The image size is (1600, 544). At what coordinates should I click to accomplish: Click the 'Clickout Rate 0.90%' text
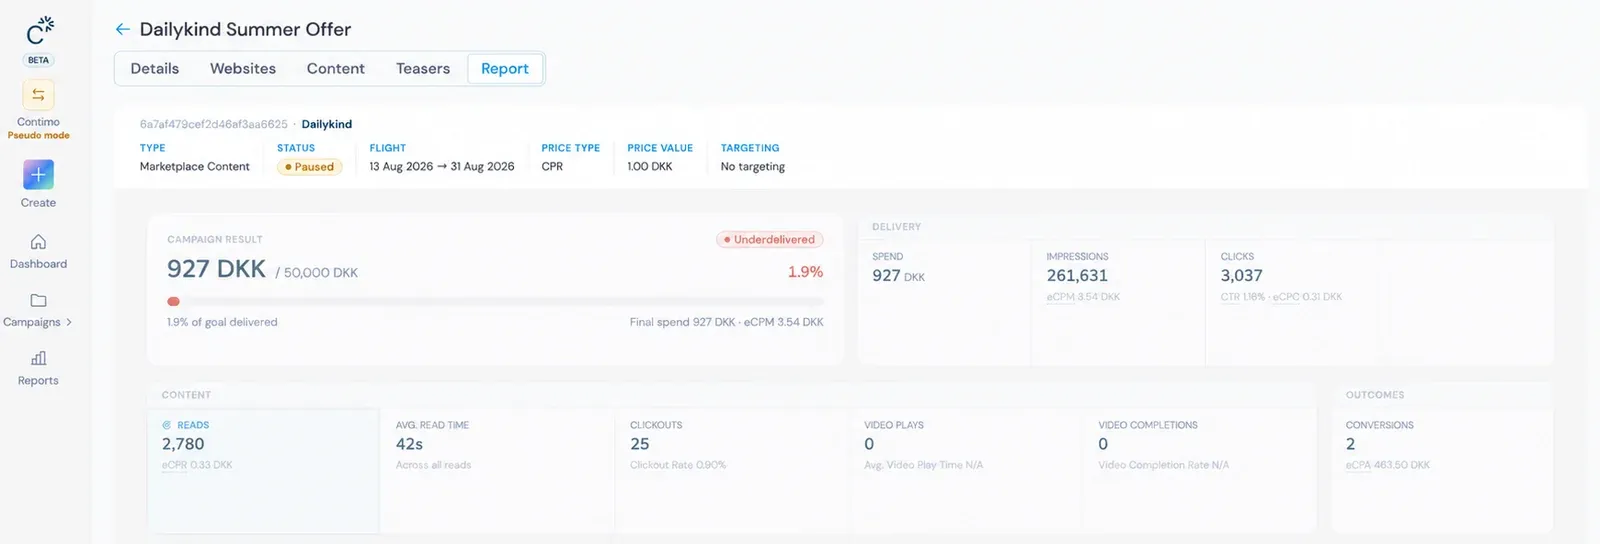[678, 465]
